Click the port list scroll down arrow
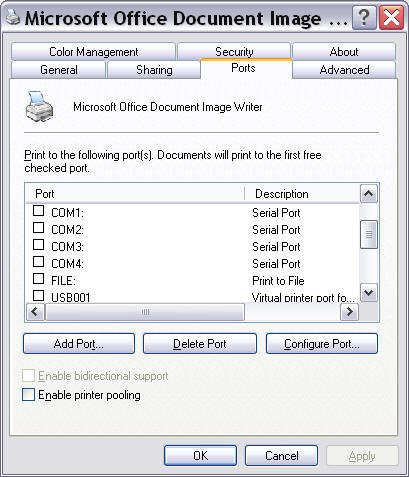 tap(368, 293)
